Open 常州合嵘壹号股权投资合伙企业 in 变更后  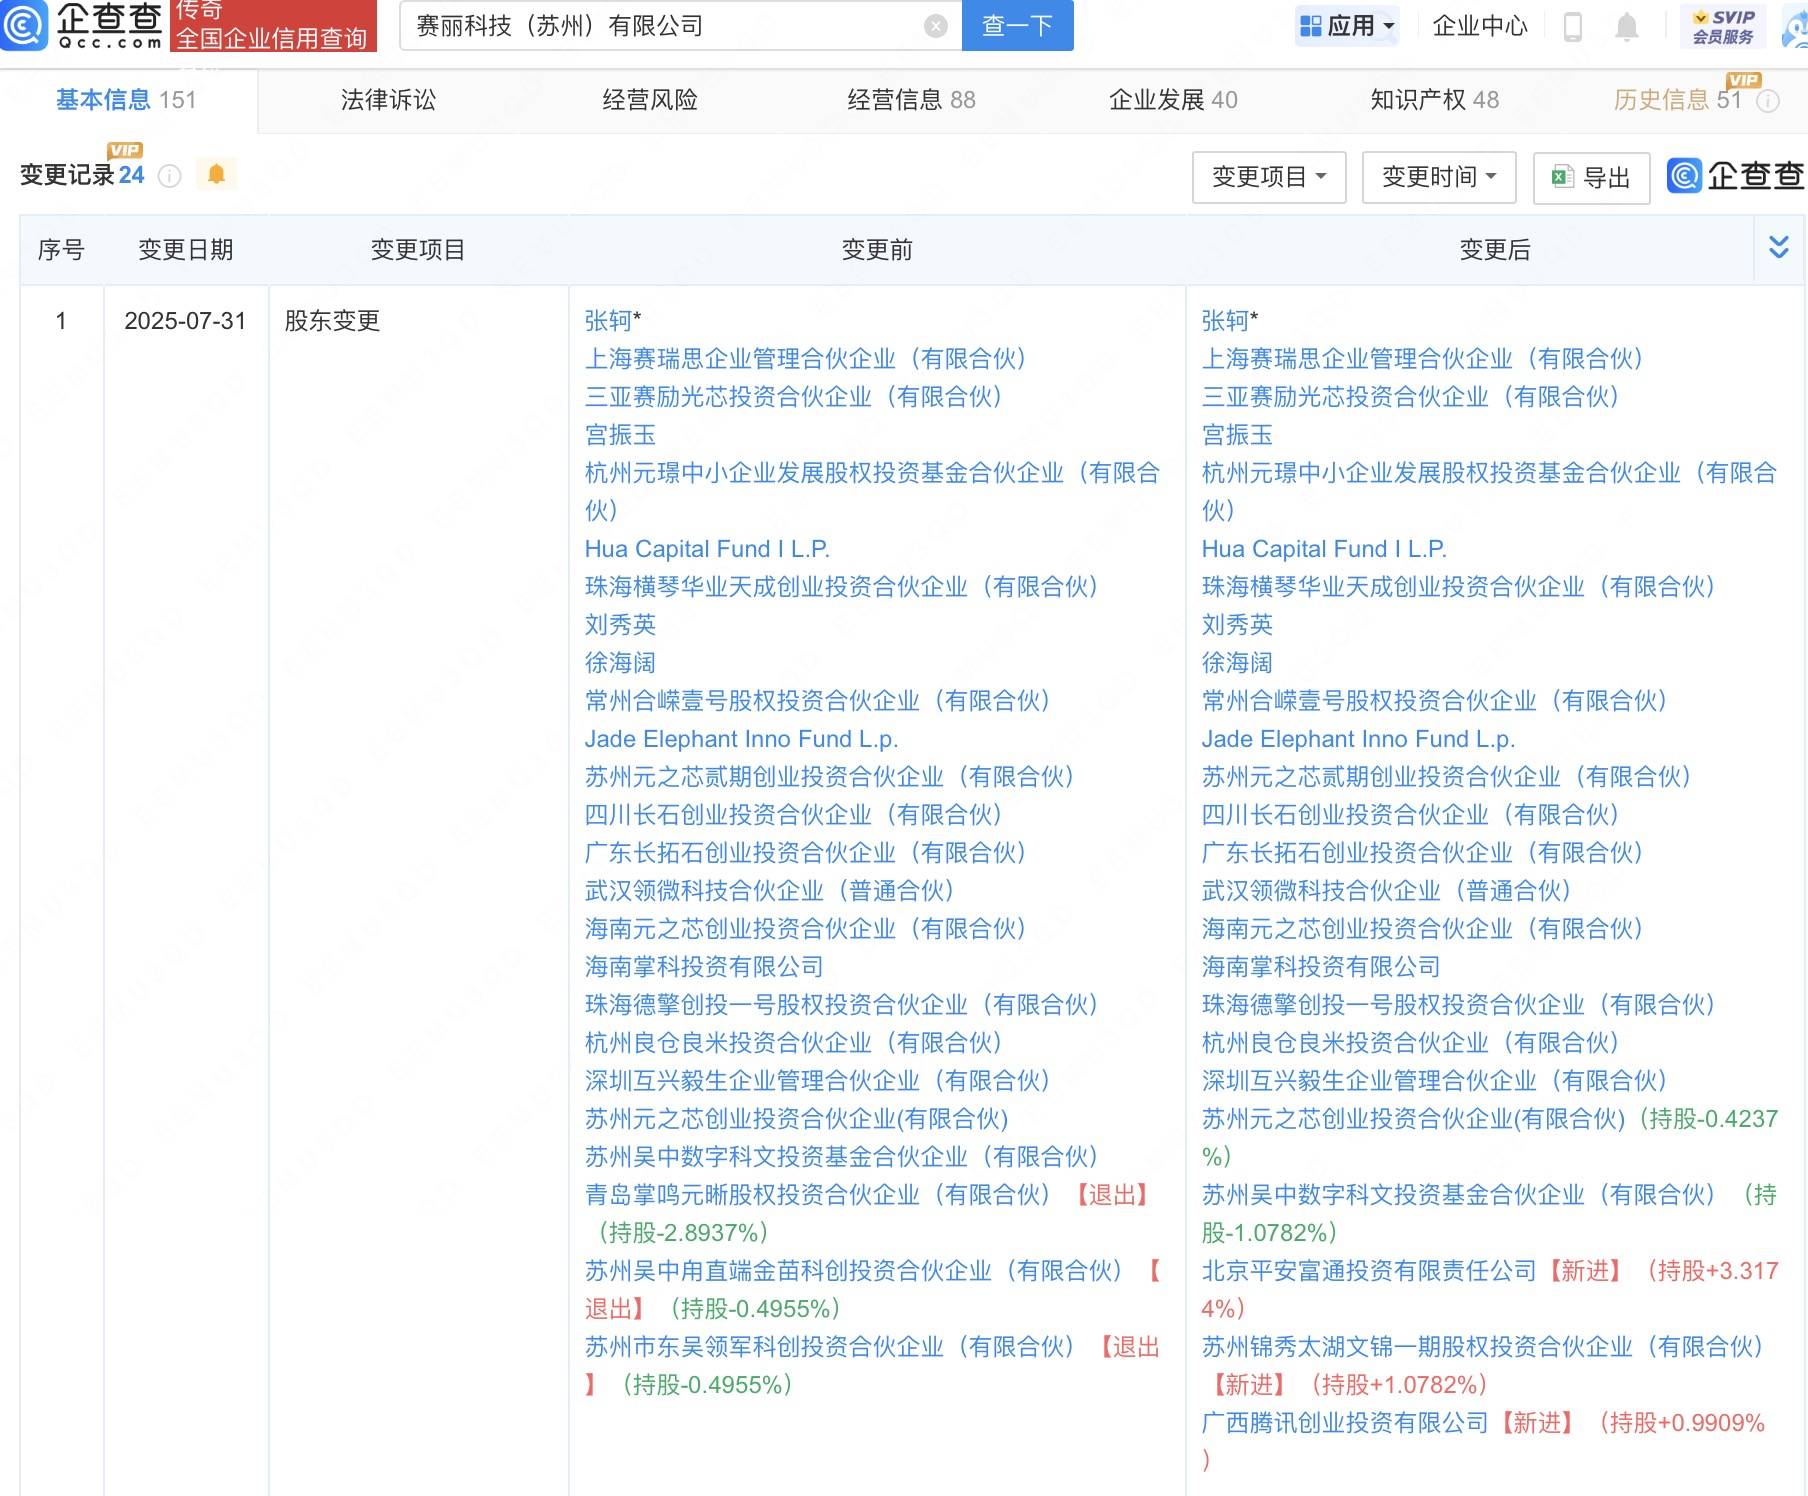click(1434, 701)
